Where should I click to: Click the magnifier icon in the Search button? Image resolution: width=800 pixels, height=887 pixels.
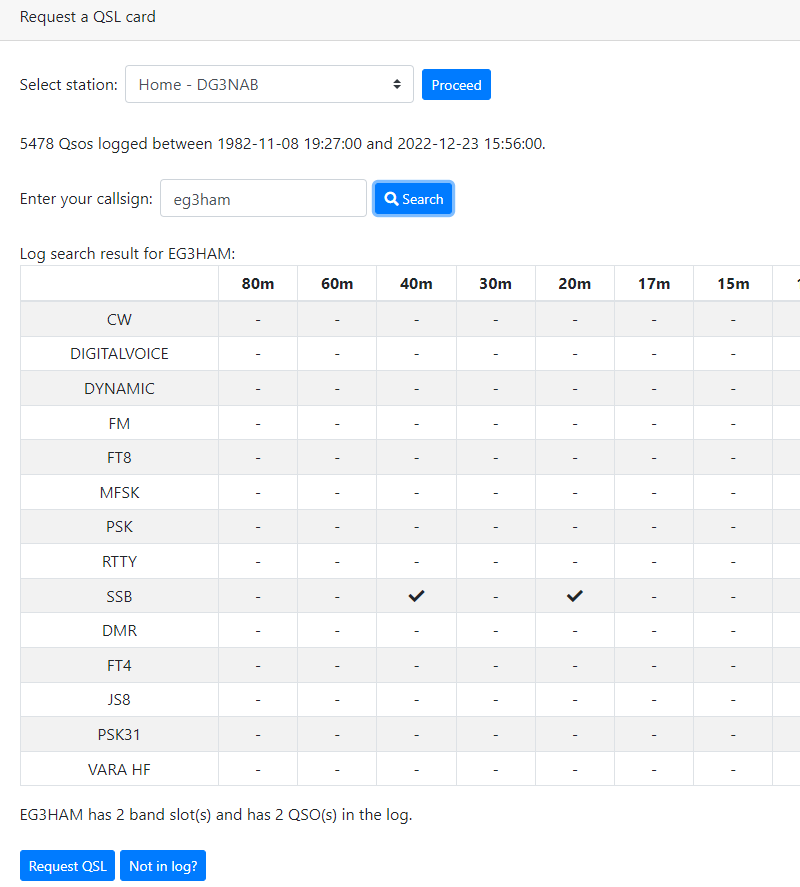pos(391,198)
